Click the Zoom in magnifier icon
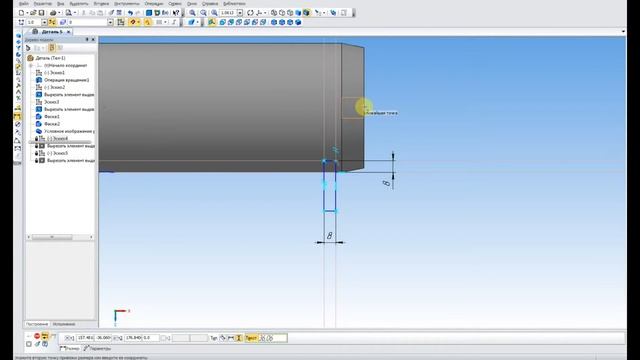 (192, 13)
